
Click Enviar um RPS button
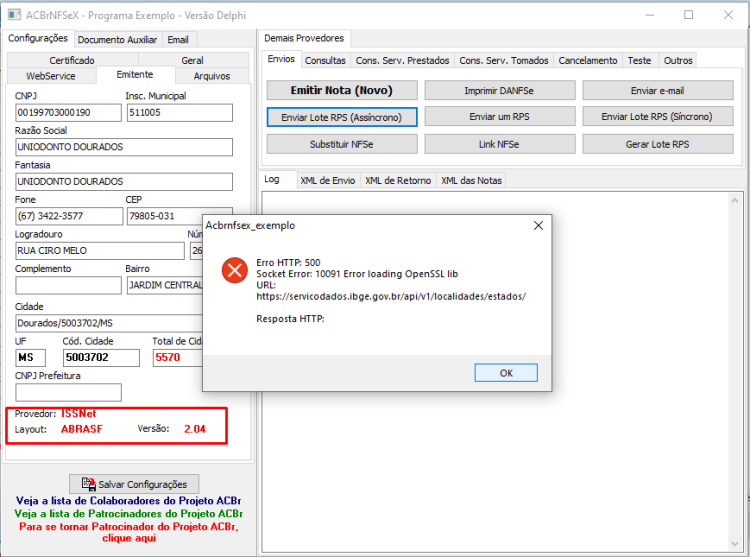499,117
